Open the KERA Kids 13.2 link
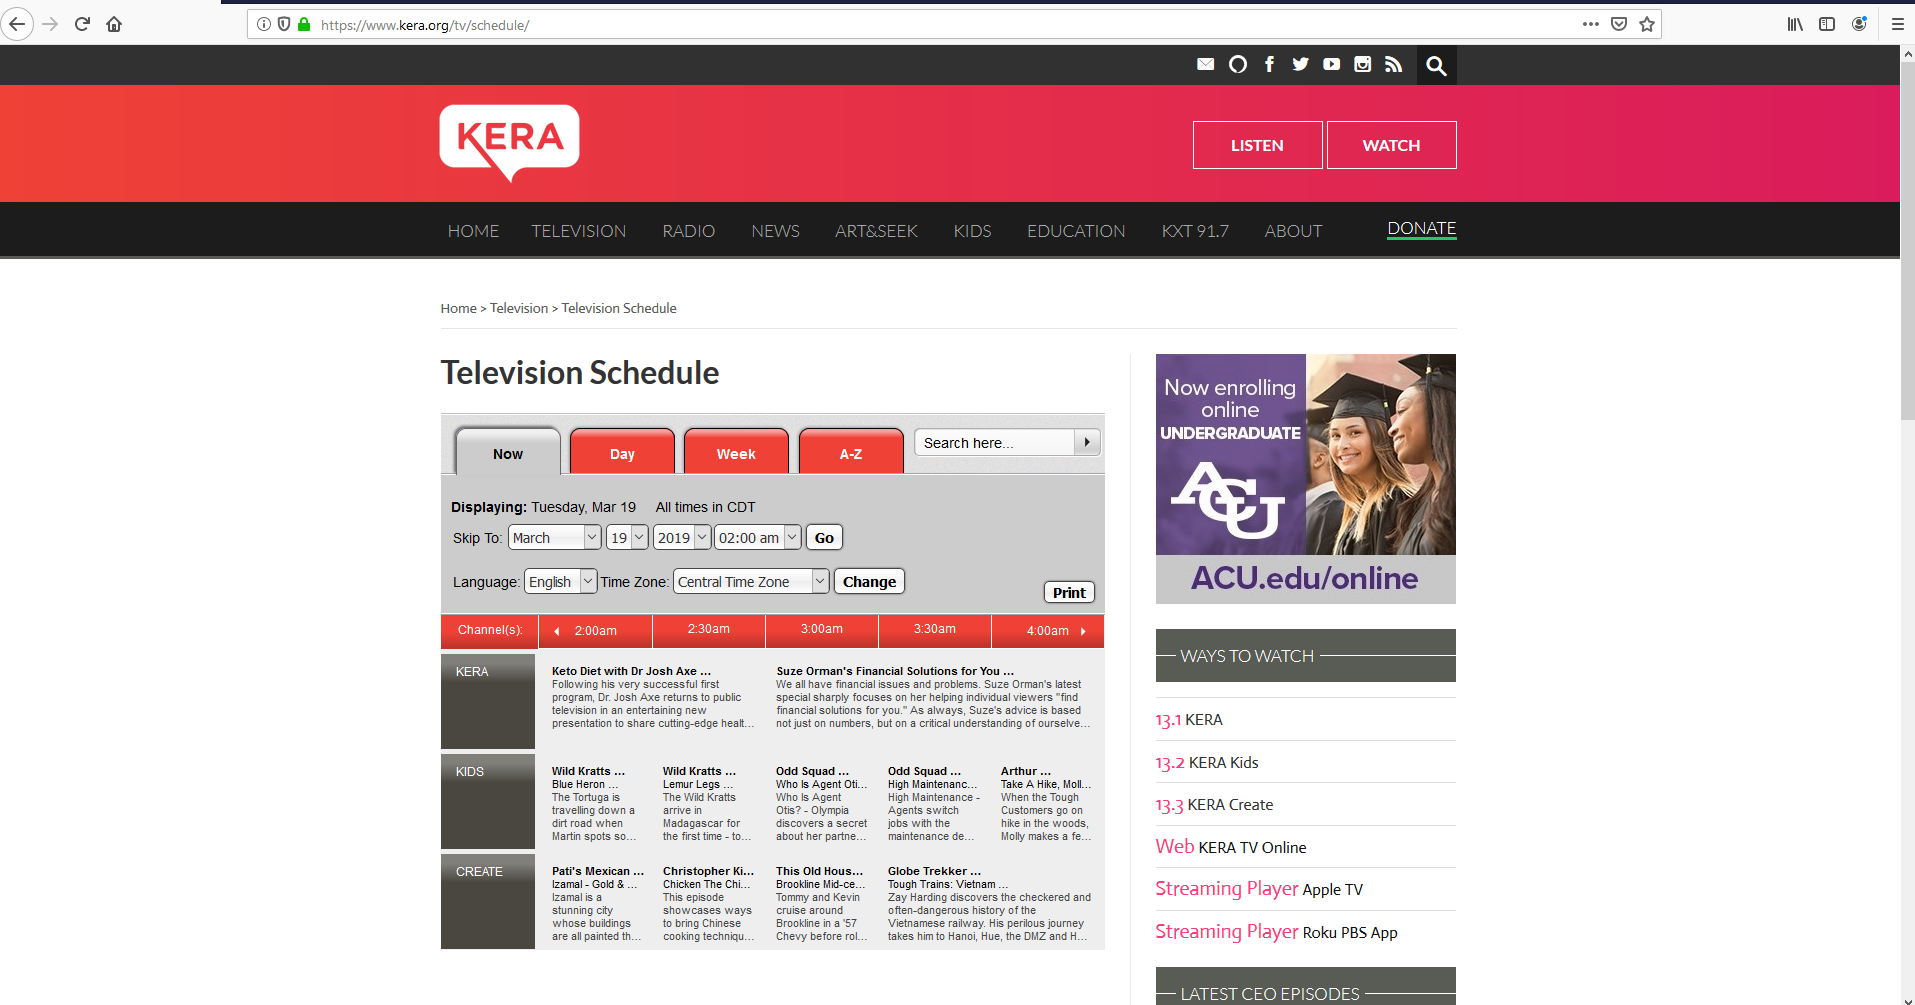1915x1005 pixels. pyautogui.click(x=1207, y=762)
